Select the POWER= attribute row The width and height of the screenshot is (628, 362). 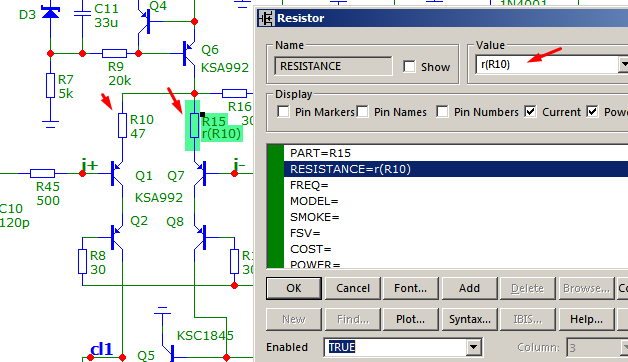[456, 263]
